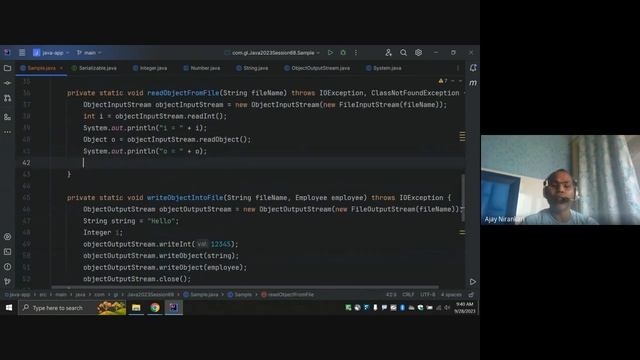Toggle the read-only lock icon

pyautogui.click(x=471, y=295)
